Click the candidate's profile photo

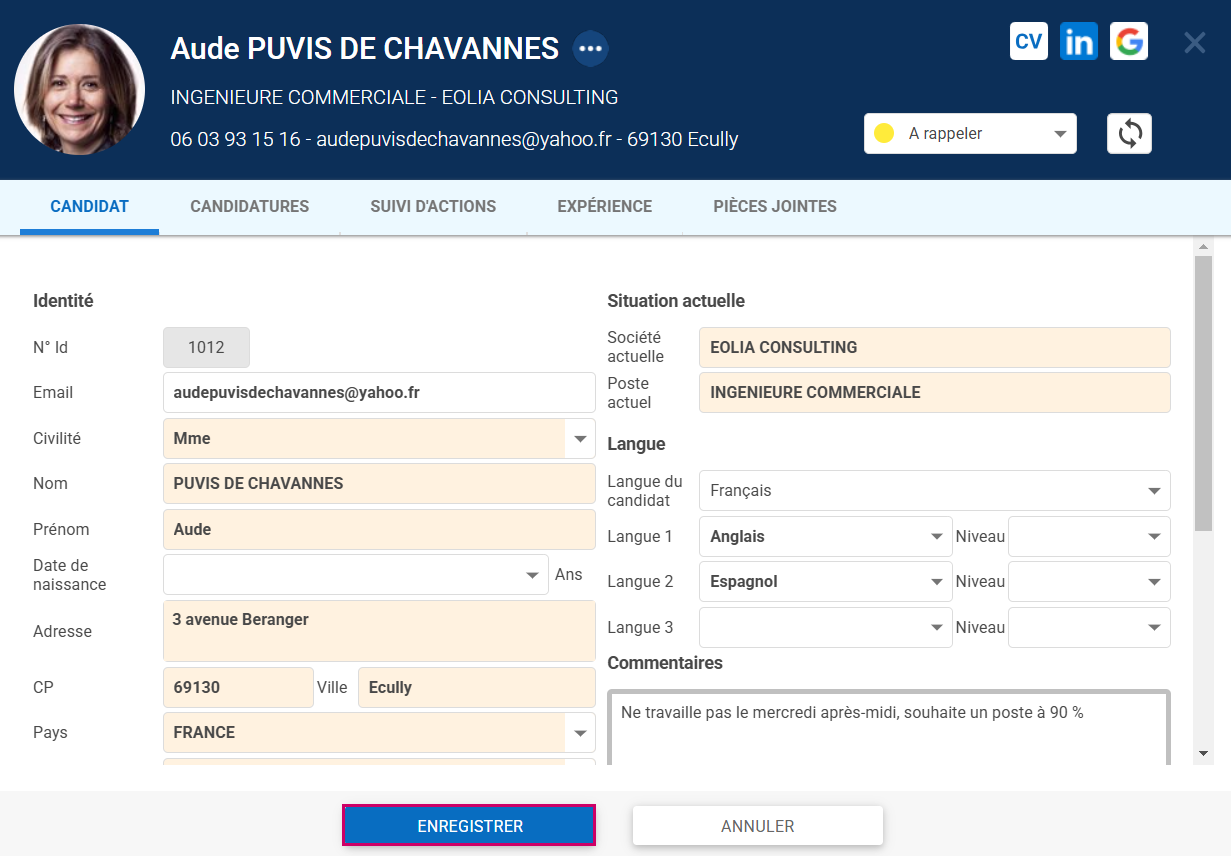pos(80,90)
